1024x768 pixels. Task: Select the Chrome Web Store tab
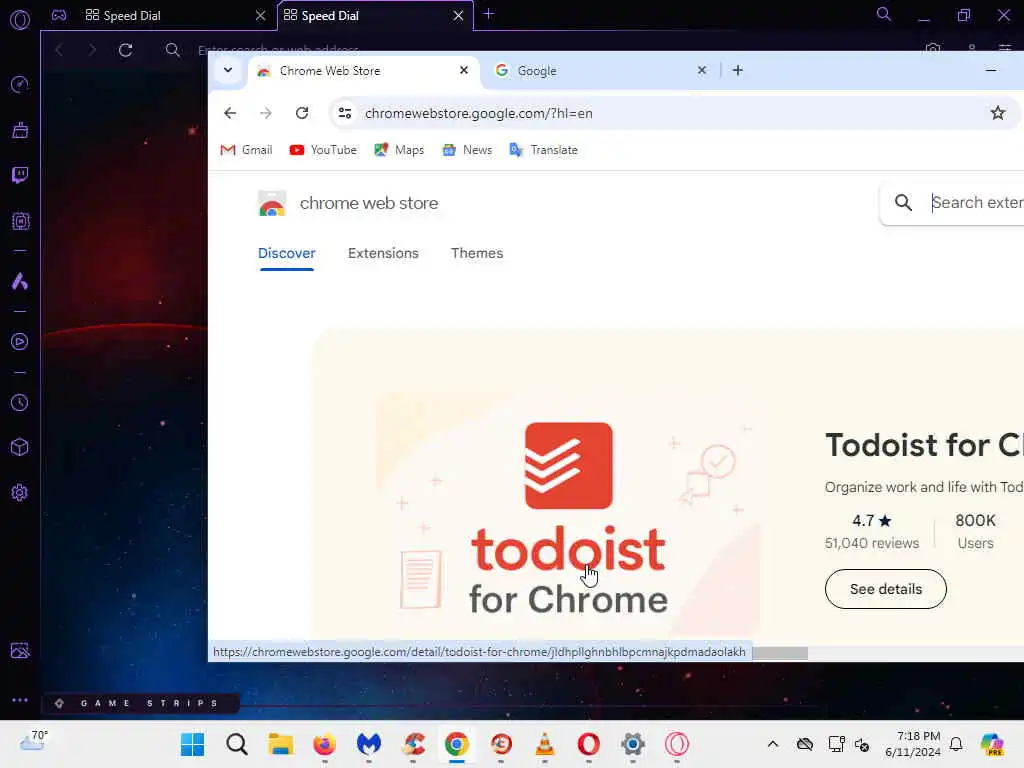(362, 71)
